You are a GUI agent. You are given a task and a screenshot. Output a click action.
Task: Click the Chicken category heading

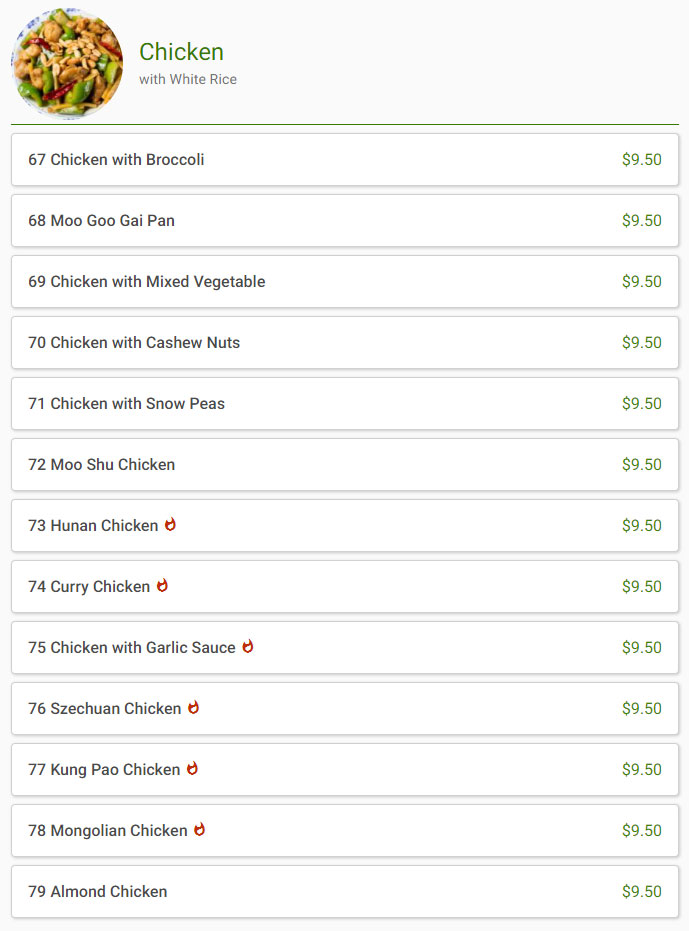pyautogui.click(x=181, y=52)
